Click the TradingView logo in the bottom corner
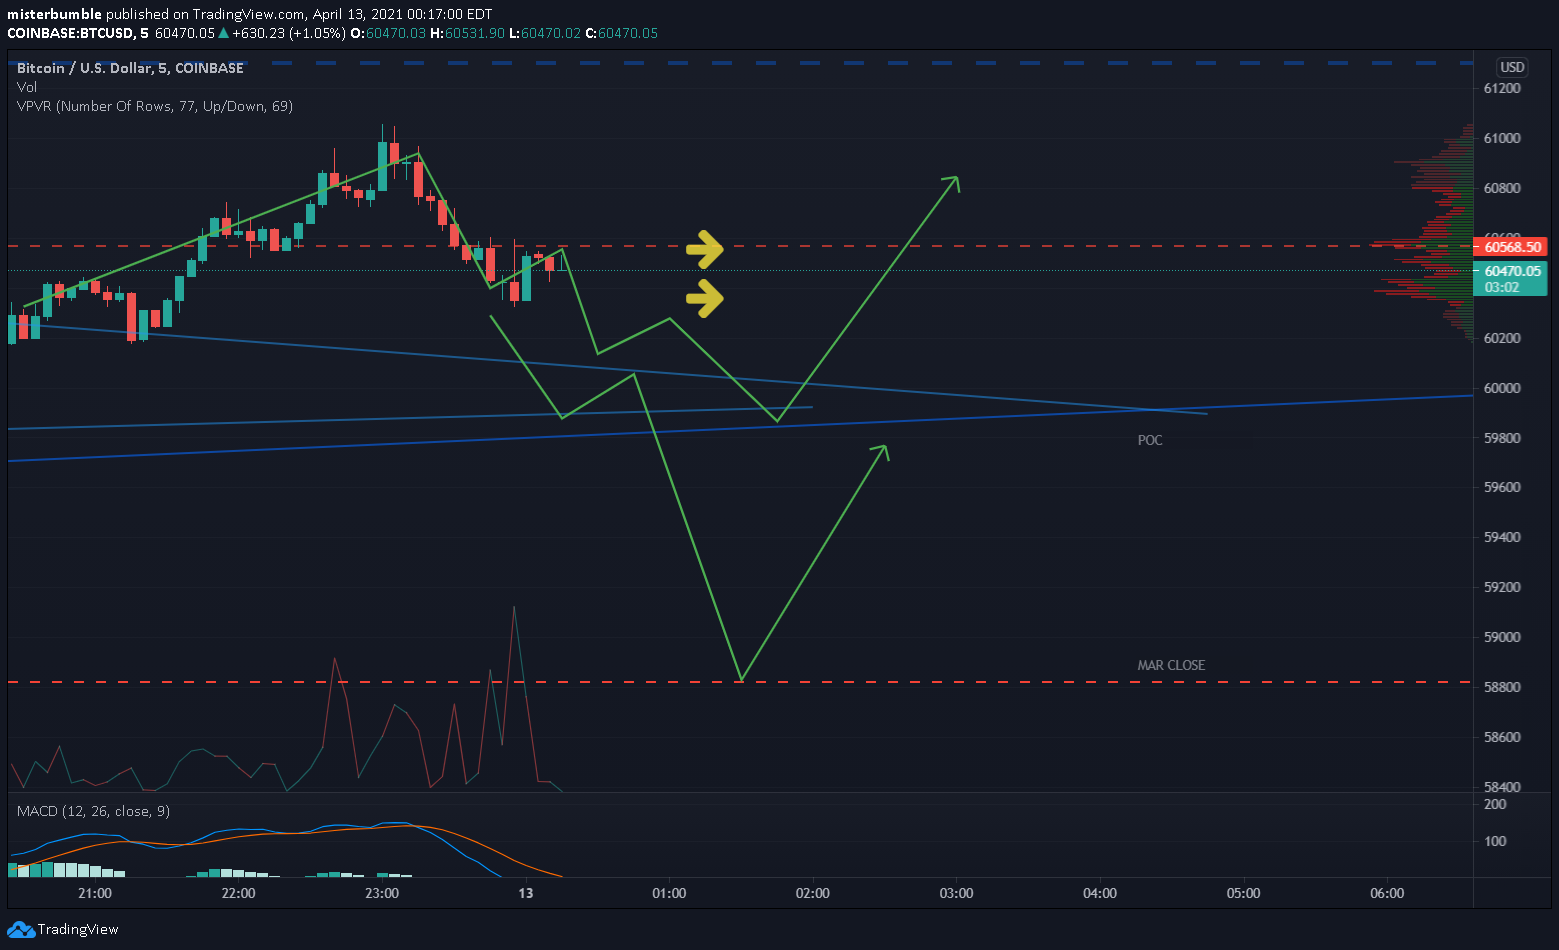The width and height of the screenshot is (1559, 950). pyautogui.click(x=63, y=929)
